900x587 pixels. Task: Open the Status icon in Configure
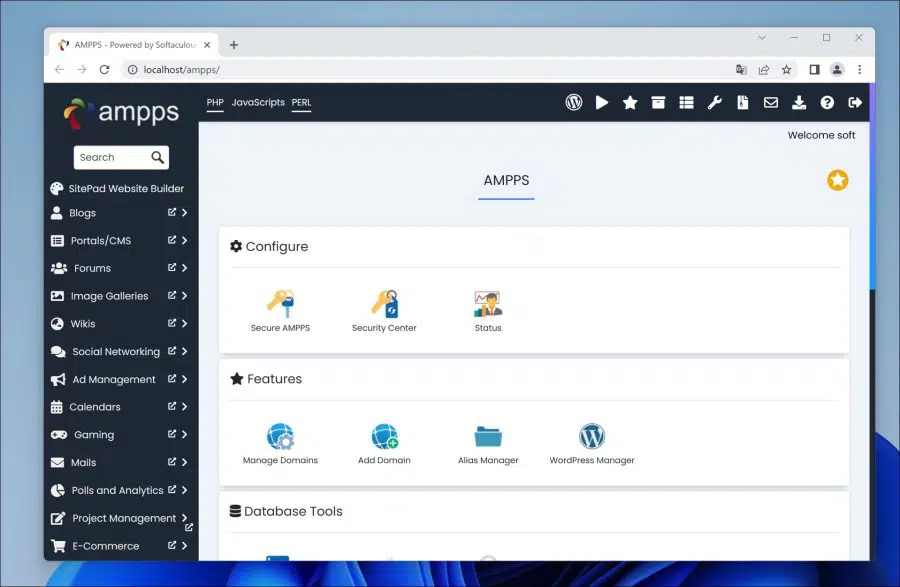(488, 304)
